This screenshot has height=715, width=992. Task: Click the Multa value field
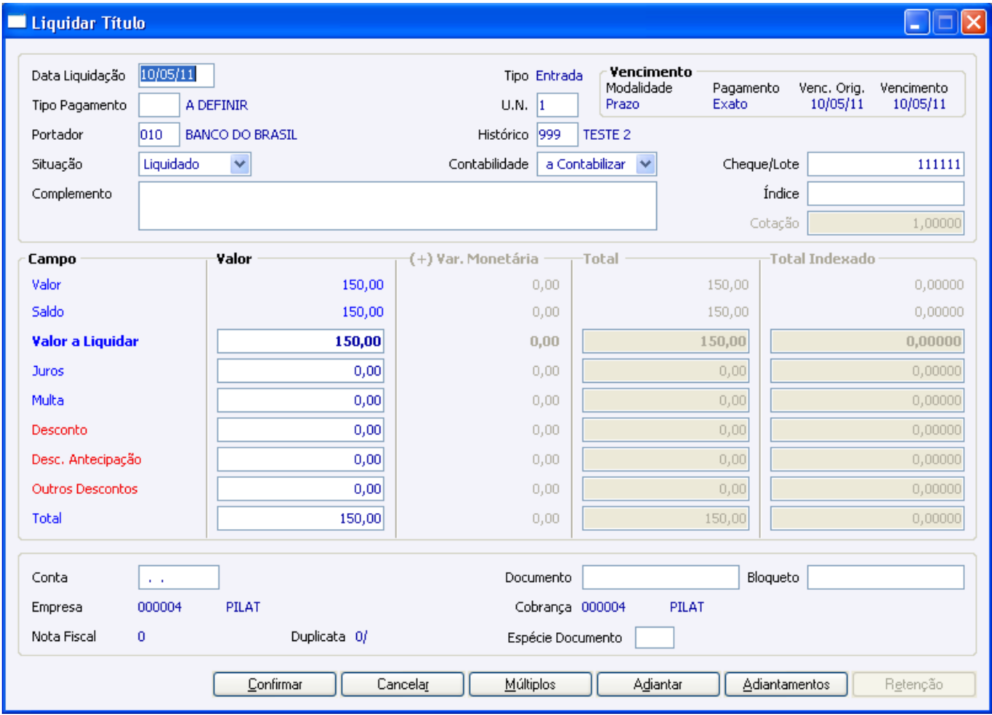tap(301, 400)
